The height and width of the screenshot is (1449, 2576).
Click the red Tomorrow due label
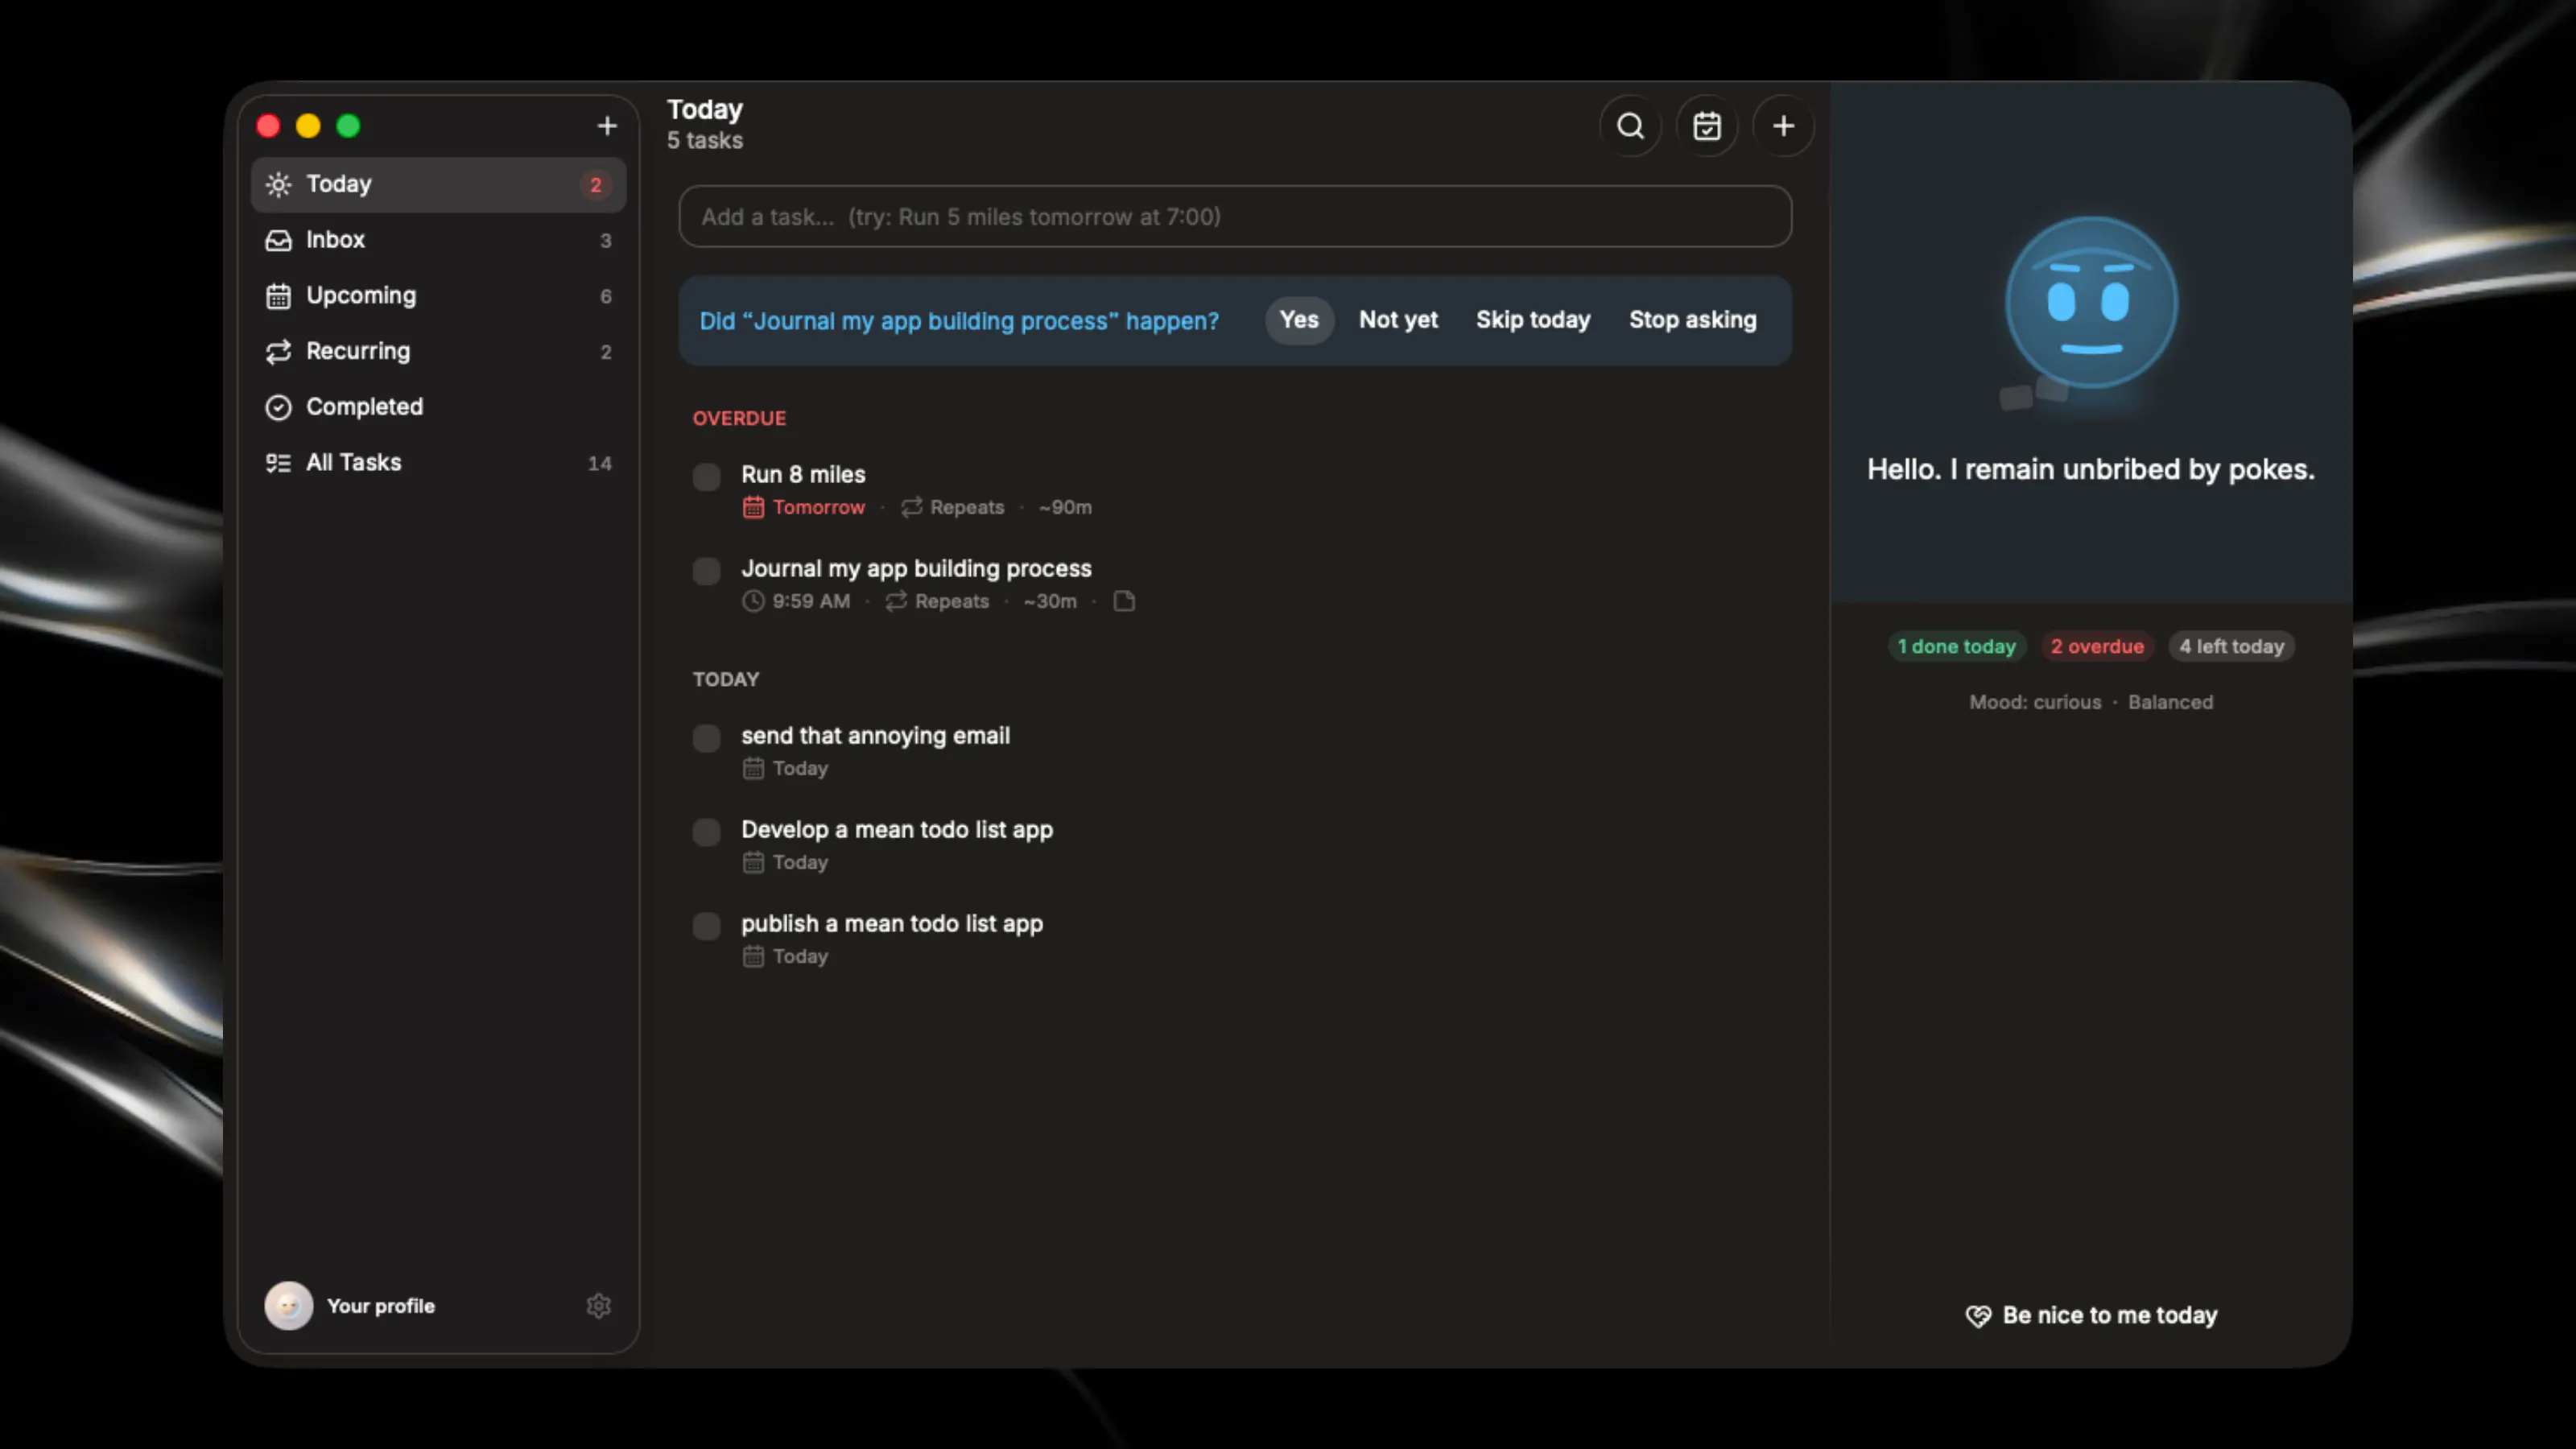pyautogui.click(x=818, y=507)
